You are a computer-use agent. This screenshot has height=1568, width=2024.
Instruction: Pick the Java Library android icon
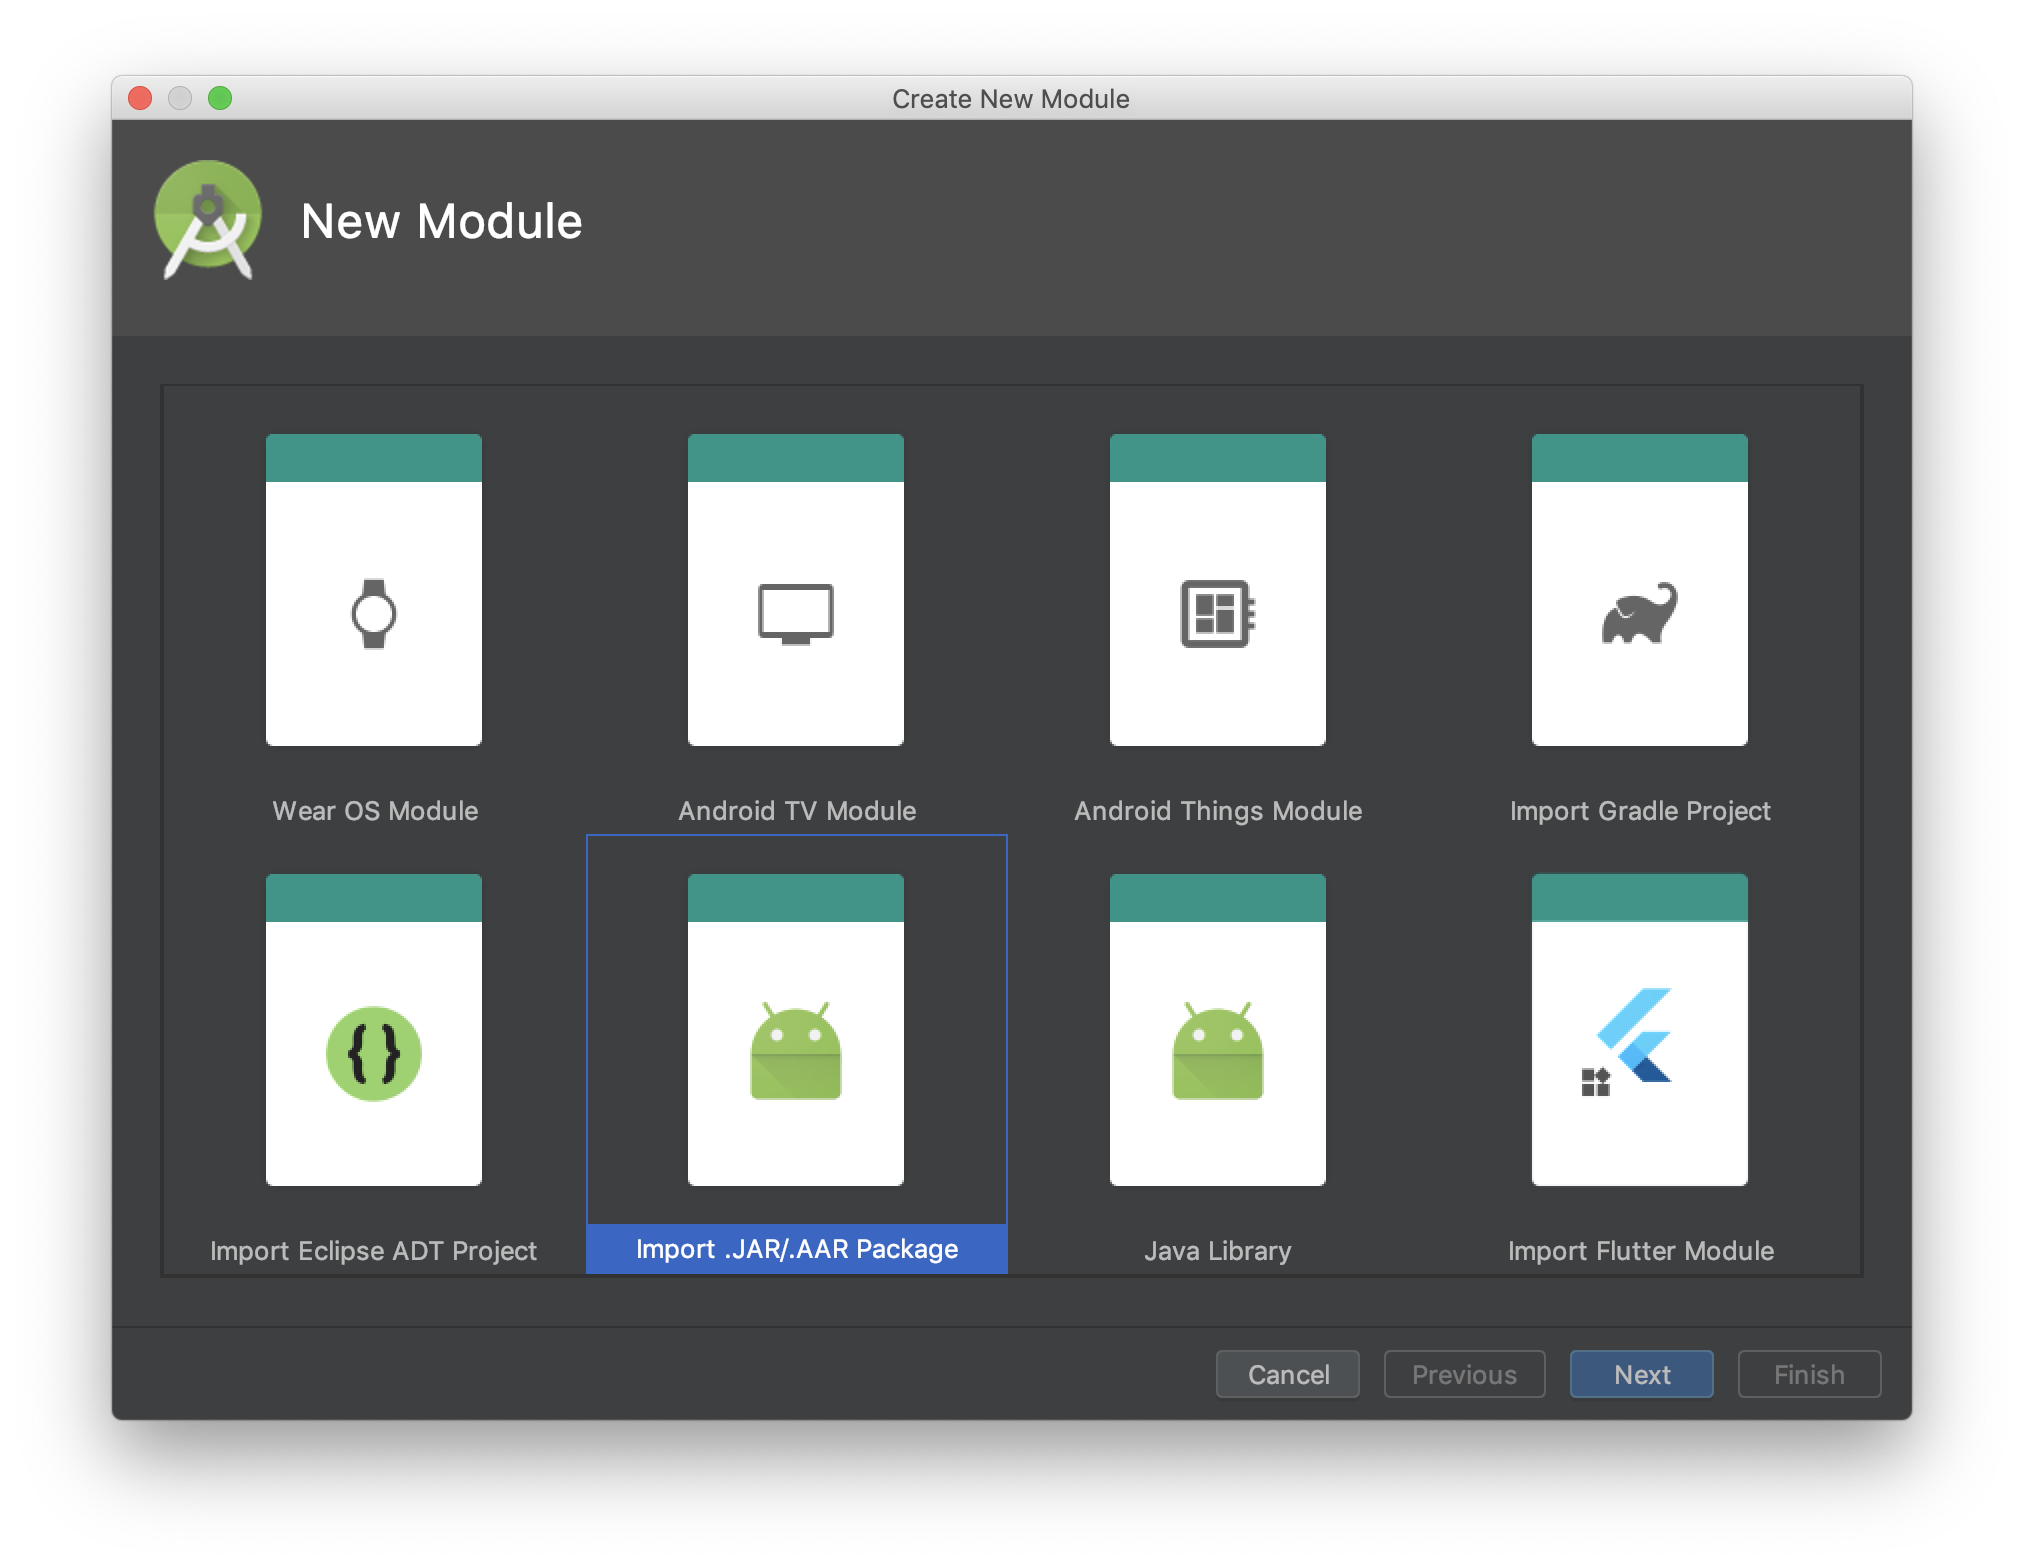1218,1051
